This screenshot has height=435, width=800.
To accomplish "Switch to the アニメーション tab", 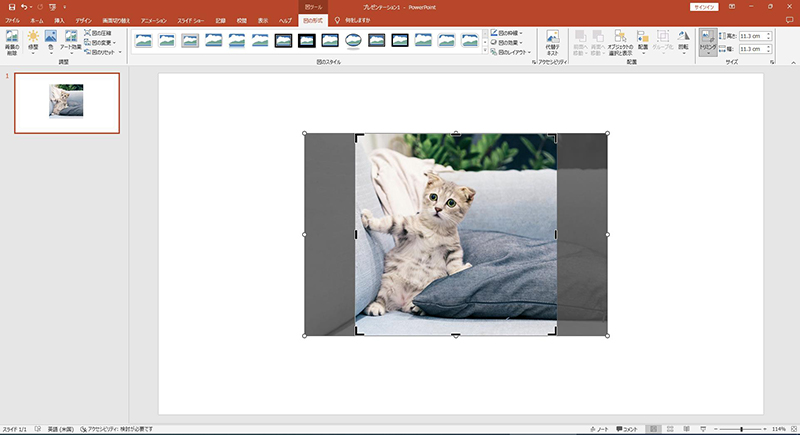I will [x=154, y=19].
